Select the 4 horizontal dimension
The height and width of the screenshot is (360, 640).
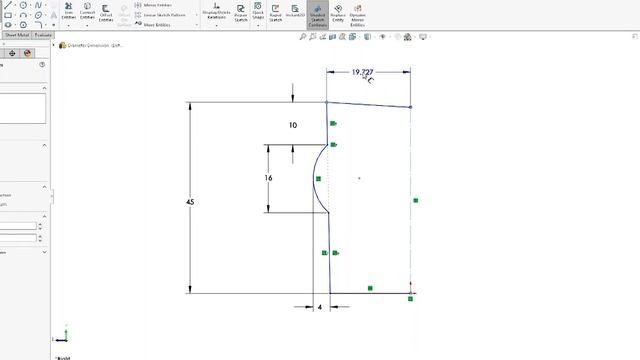click(x=320, y=307)
